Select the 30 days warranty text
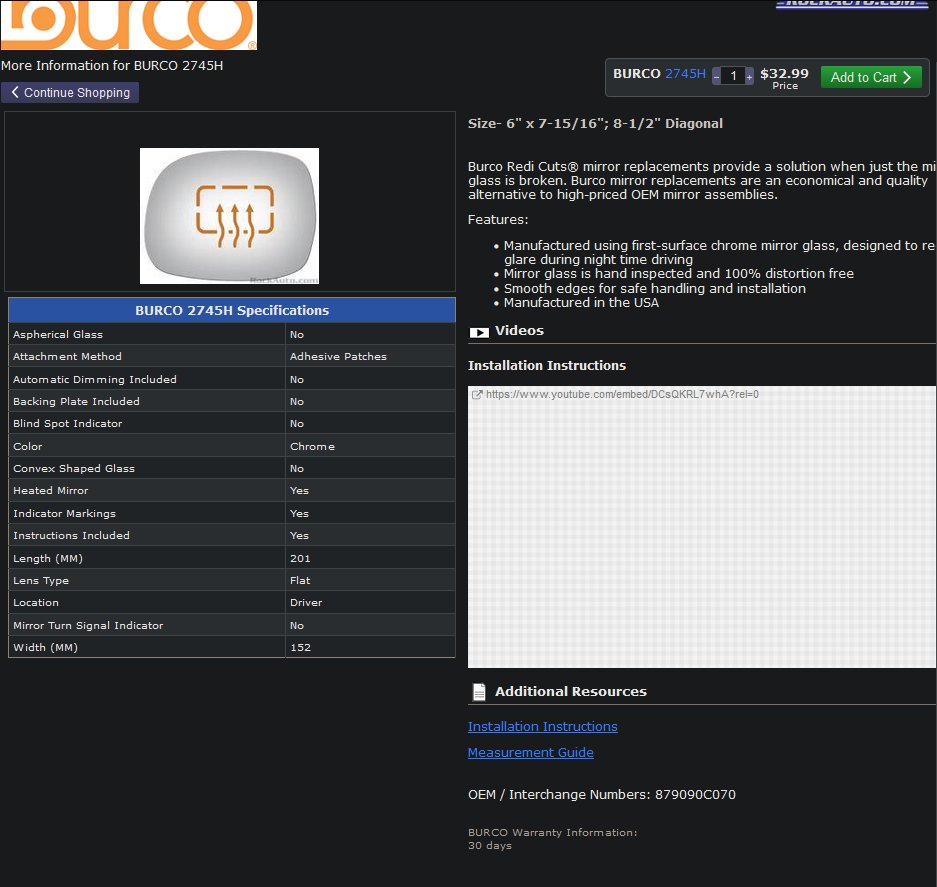 pos(490,846)
